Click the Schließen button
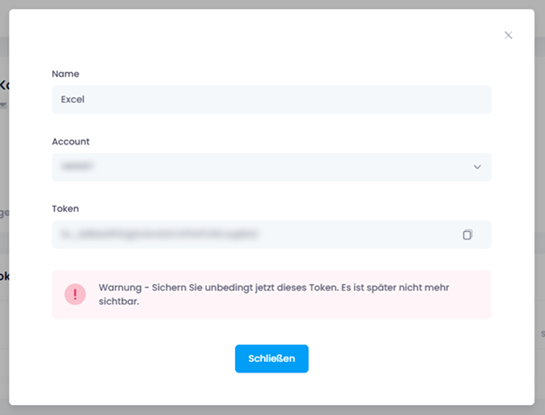 point(271,359)
